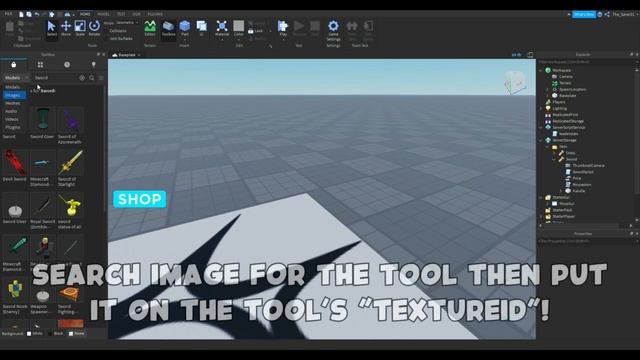Set toolbox background to None
This screenshot has height=360, width=640.
coord(76,333)
